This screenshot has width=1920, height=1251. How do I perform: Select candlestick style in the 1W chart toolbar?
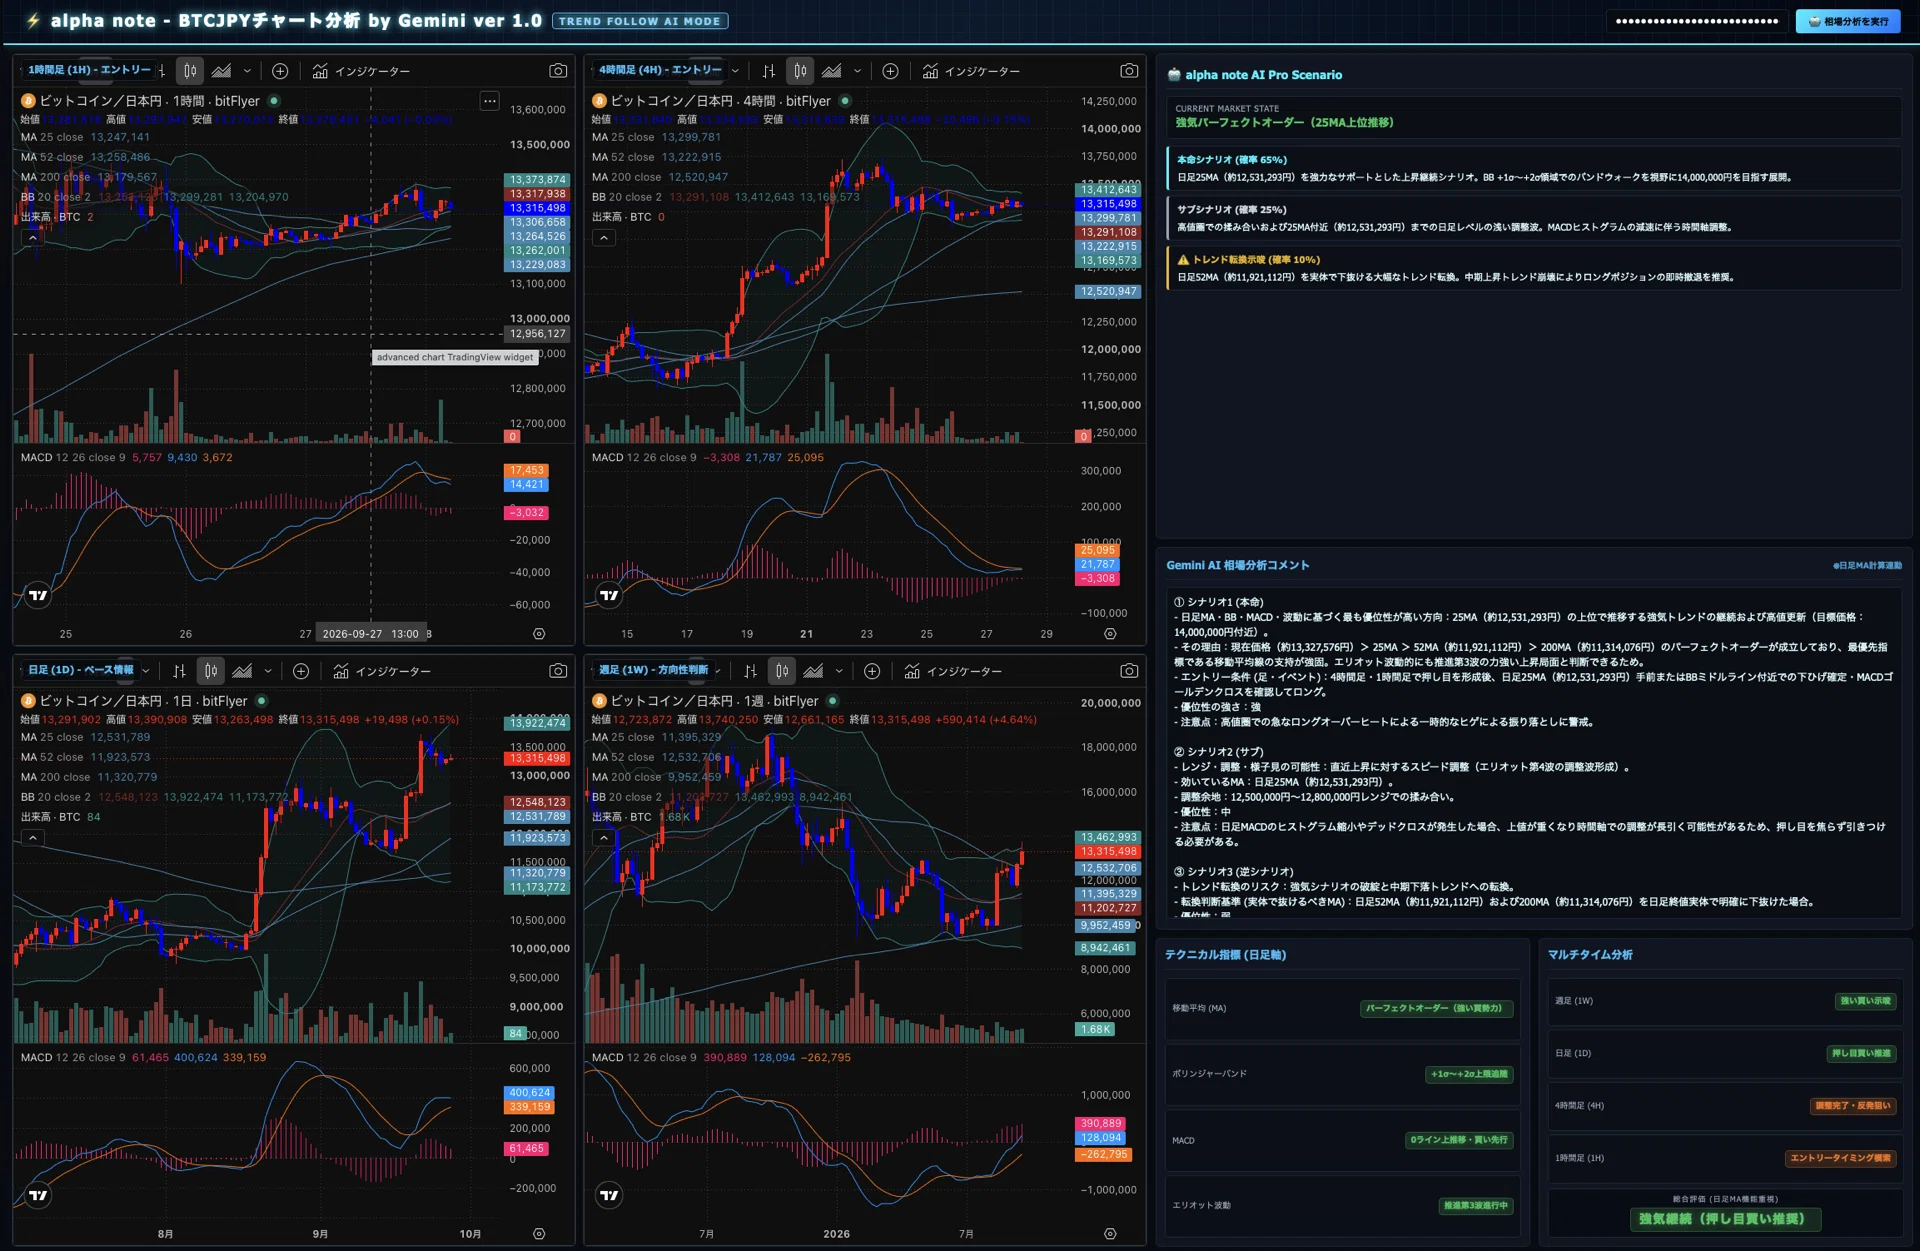point(782,671)
